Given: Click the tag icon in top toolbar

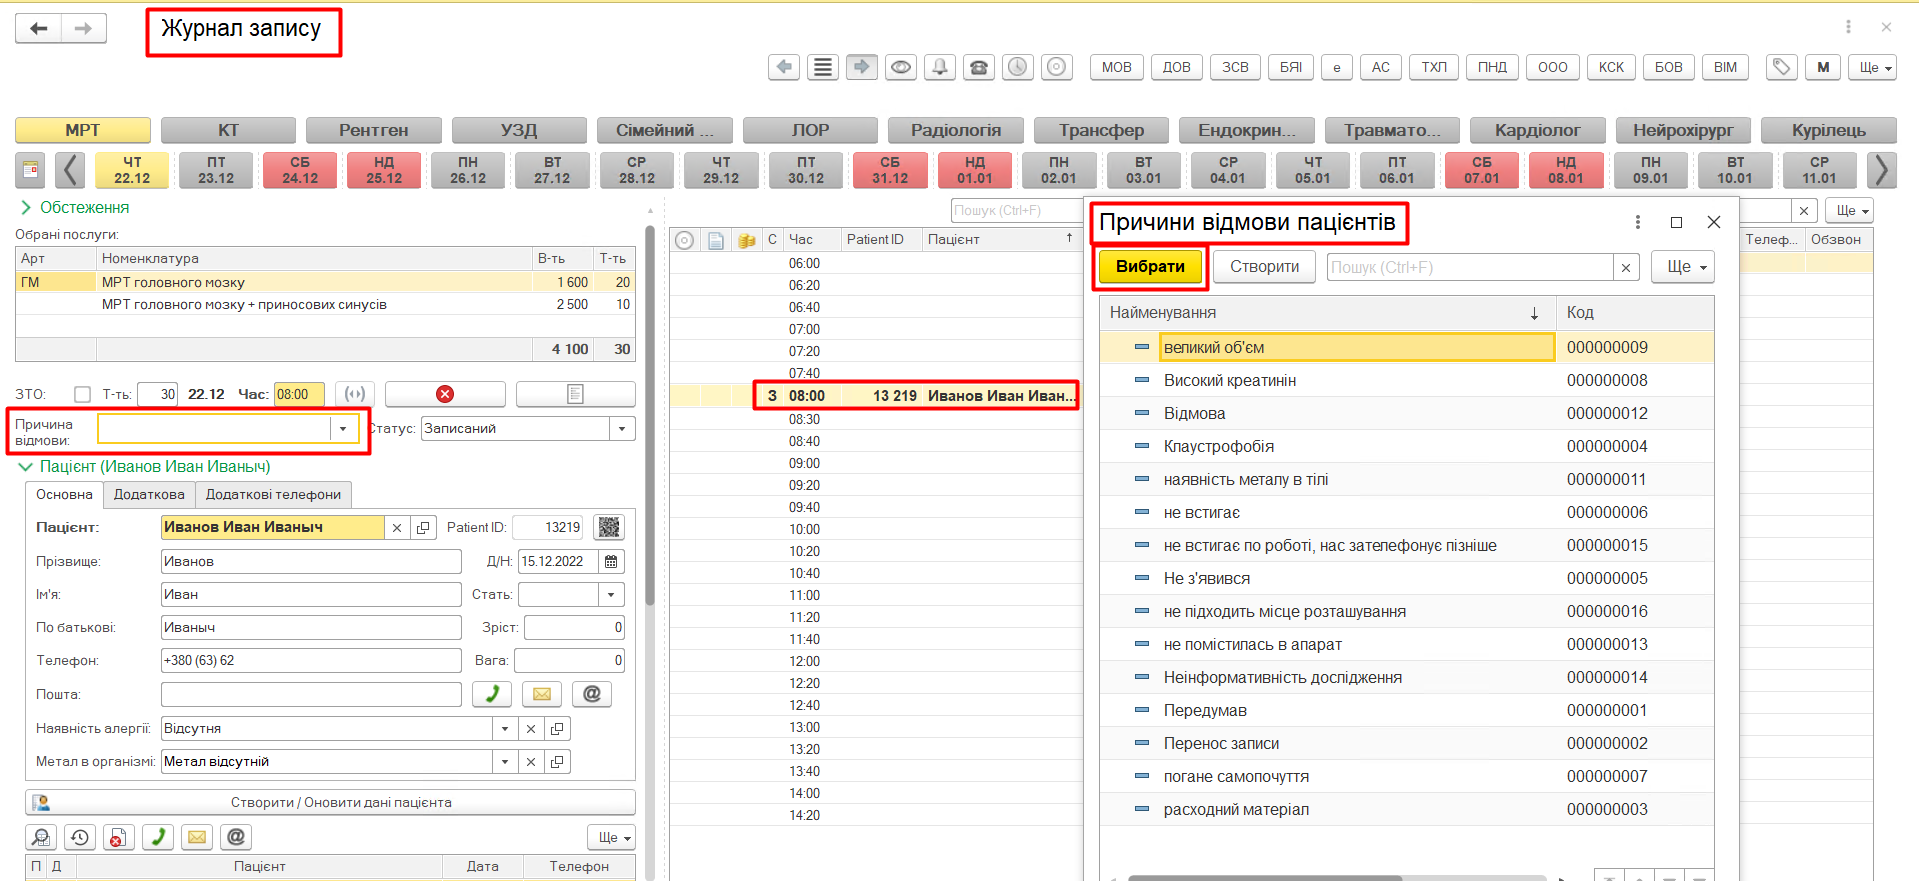Looking at the screenshot, I should [x=1780, y=67].
